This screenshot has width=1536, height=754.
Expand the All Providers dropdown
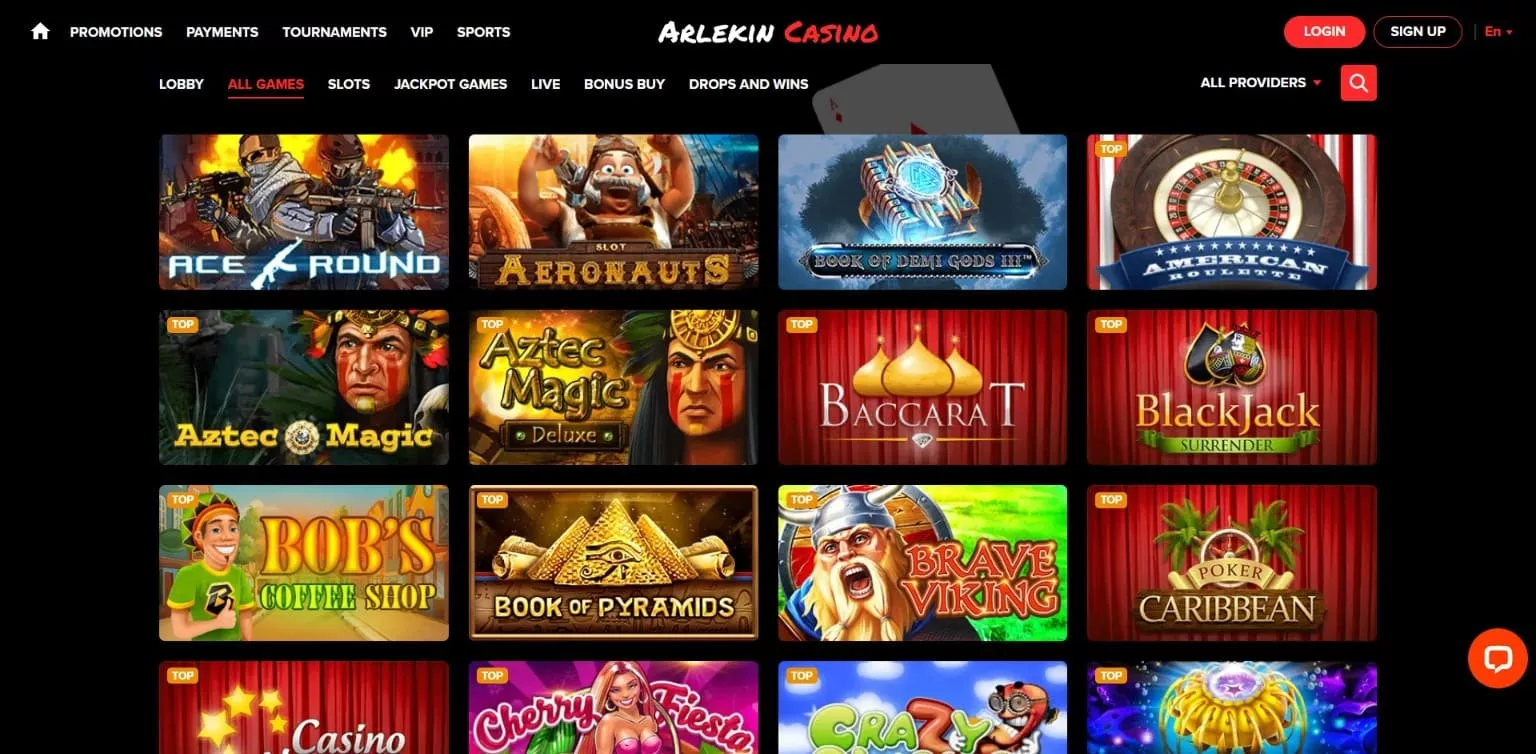click(x=1261, y=83)
